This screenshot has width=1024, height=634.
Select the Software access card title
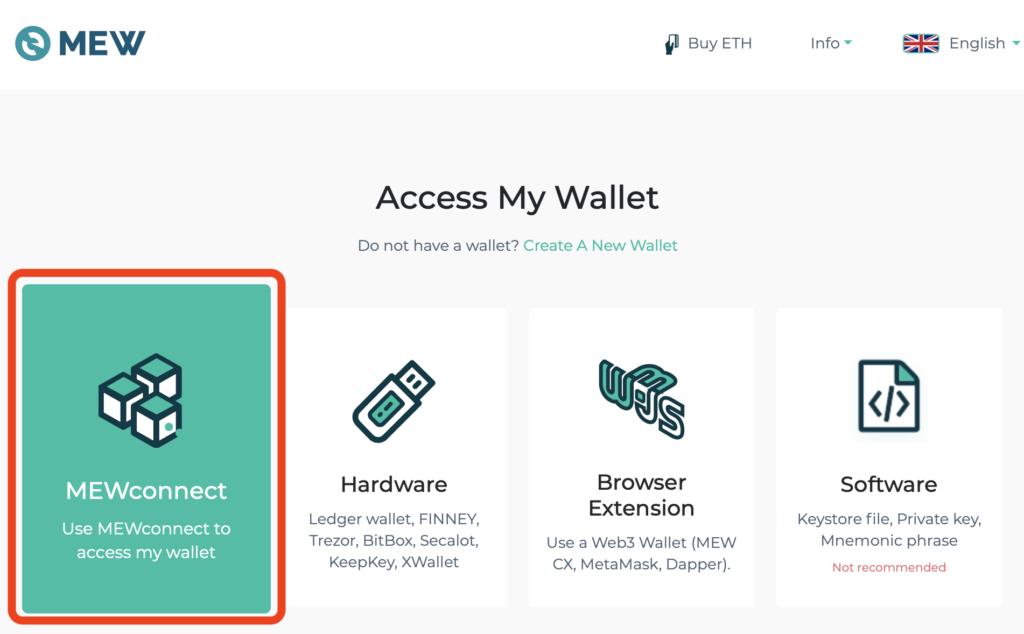point(889,484)
